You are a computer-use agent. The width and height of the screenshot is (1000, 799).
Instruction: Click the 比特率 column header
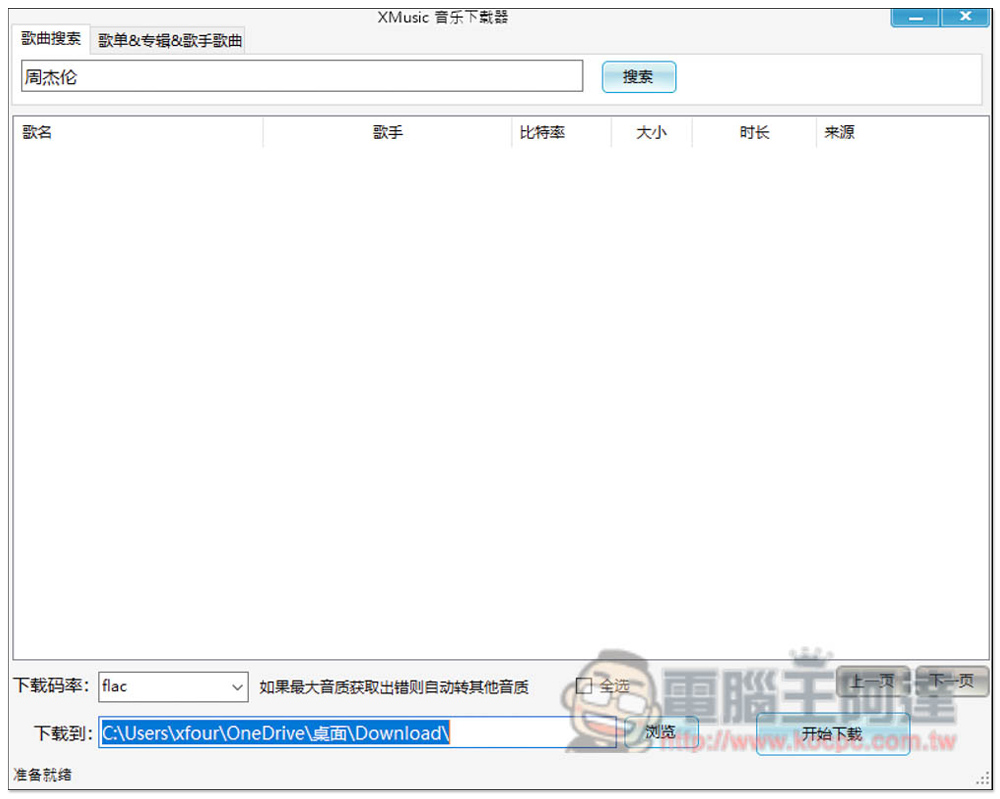[x=560, y=132]
